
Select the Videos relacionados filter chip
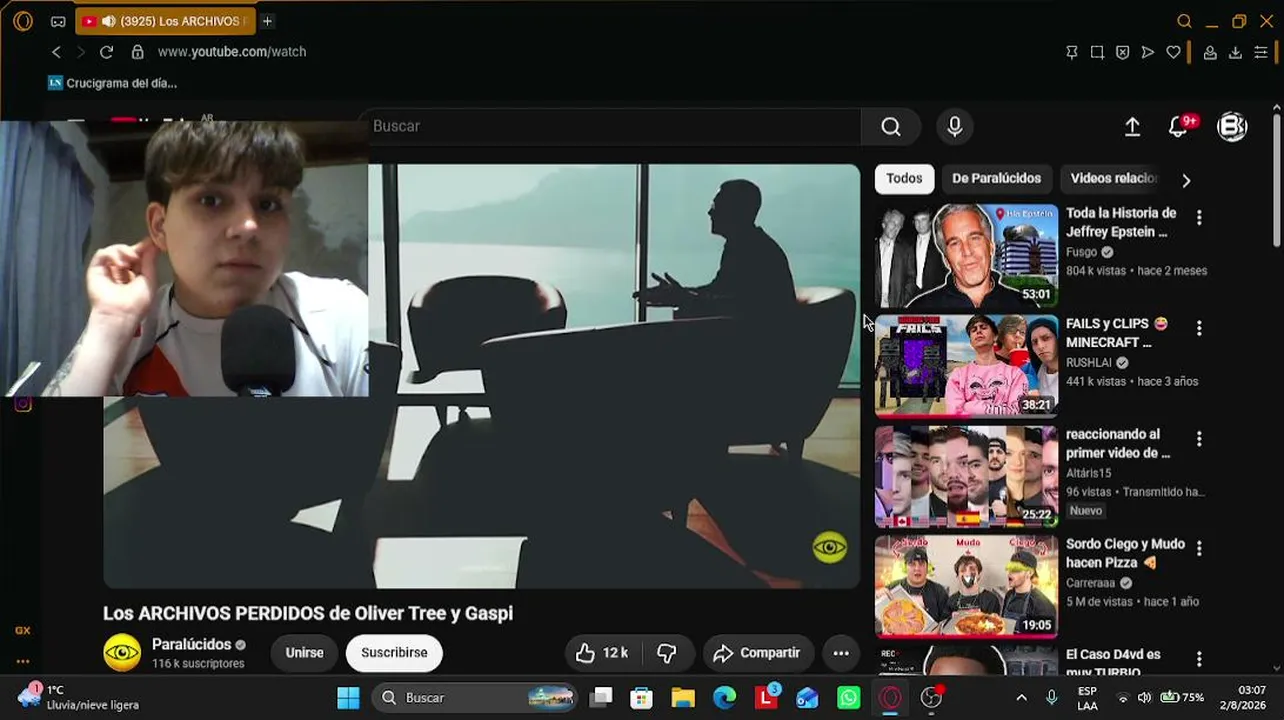point(1114,178)
